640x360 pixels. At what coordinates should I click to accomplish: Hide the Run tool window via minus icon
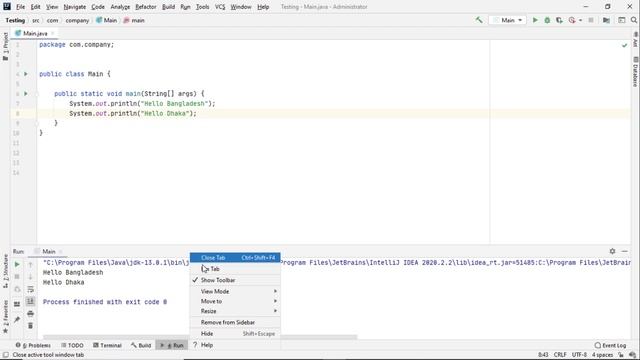click(624, 251)
